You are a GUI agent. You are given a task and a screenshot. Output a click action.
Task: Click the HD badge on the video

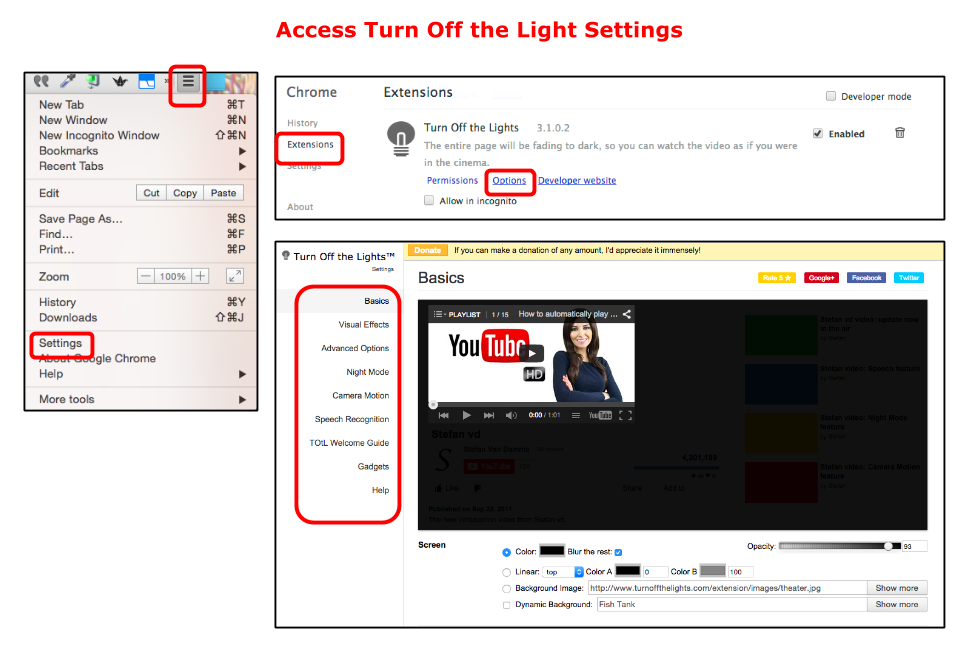point(534,374)
